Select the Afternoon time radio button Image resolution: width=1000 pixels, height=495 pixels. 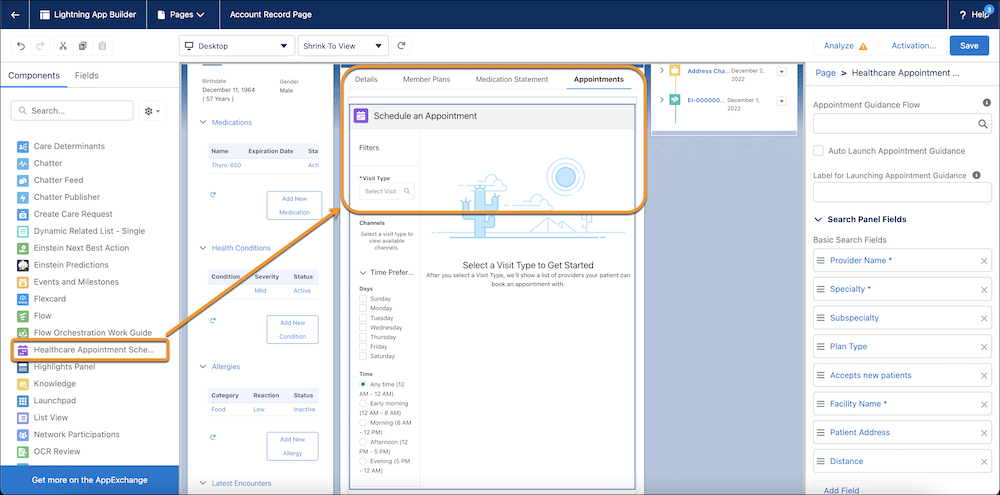(x=363, y=442)
